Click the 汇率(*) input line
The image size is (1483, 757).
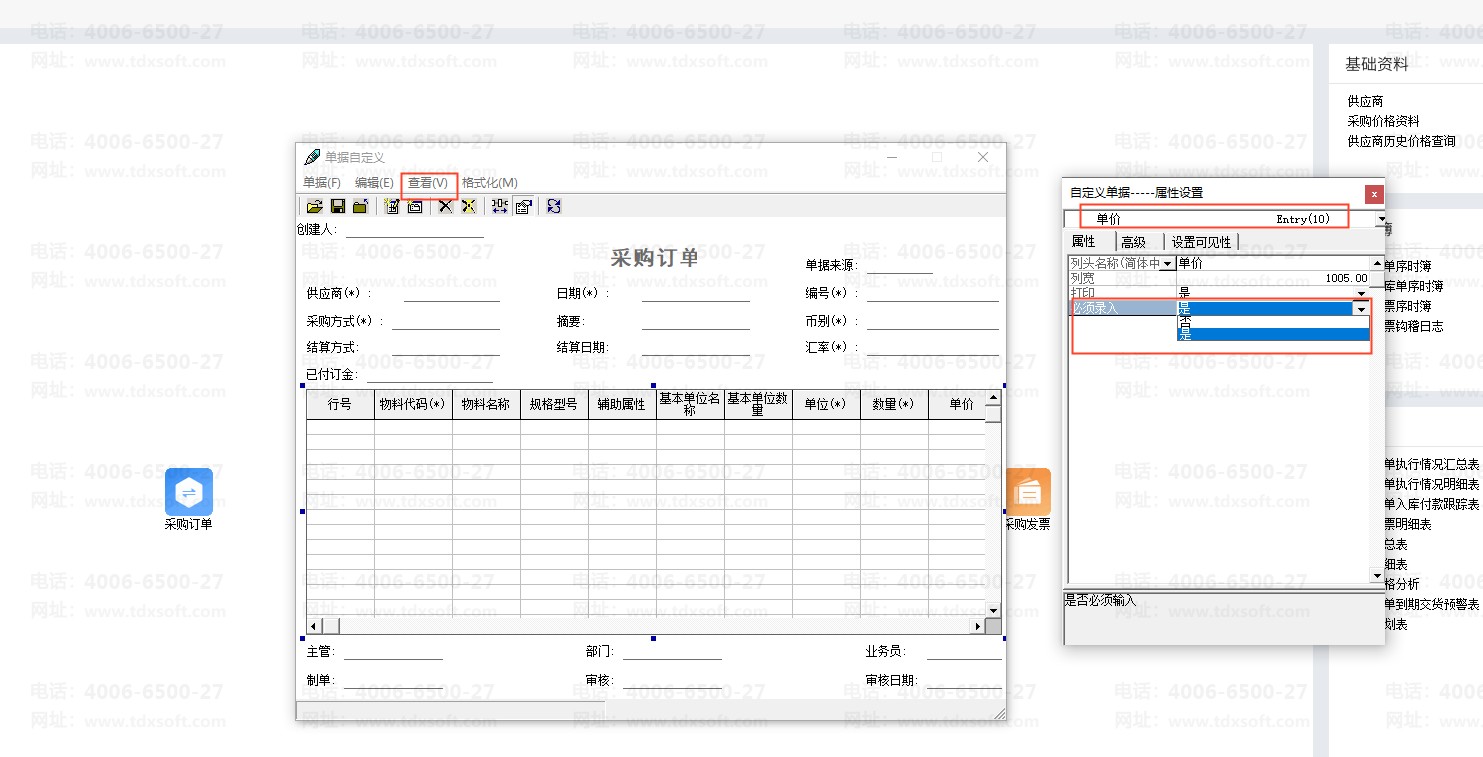coord(932,348)
